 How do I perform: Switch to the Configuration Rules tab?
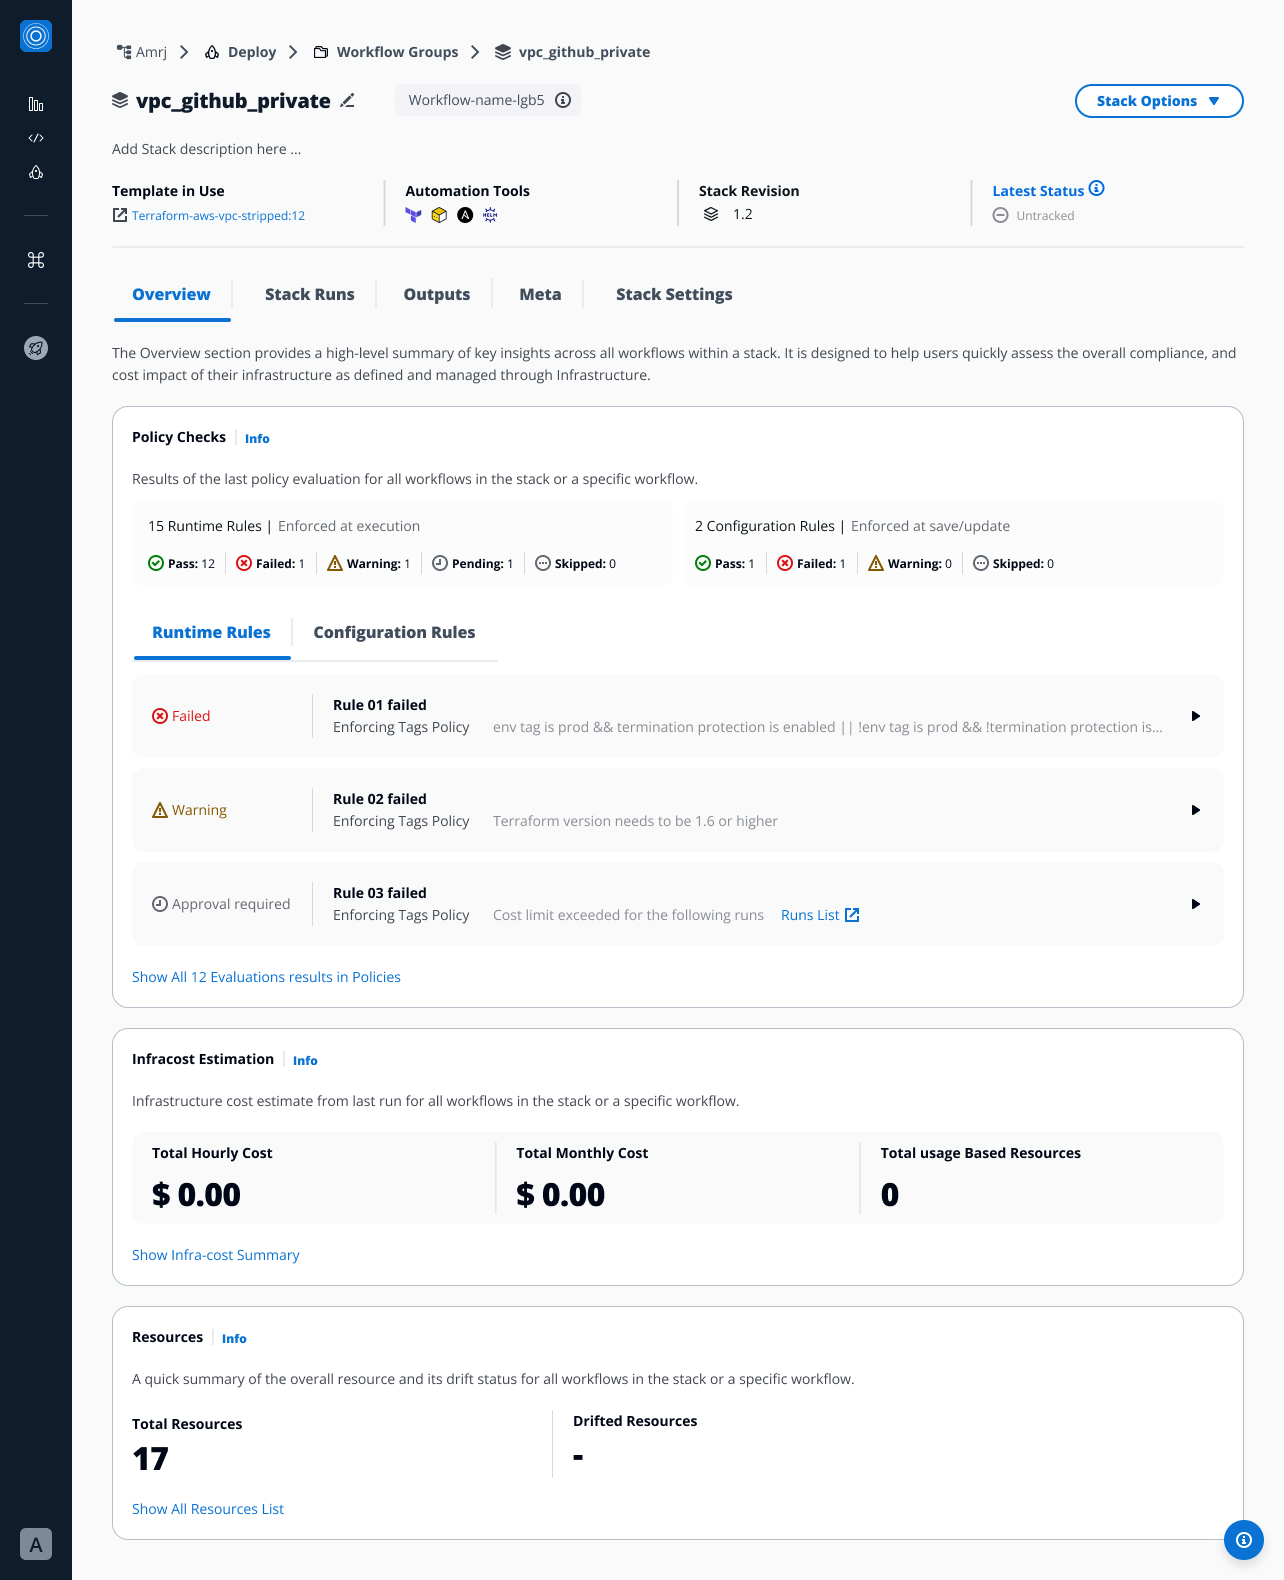394,632
